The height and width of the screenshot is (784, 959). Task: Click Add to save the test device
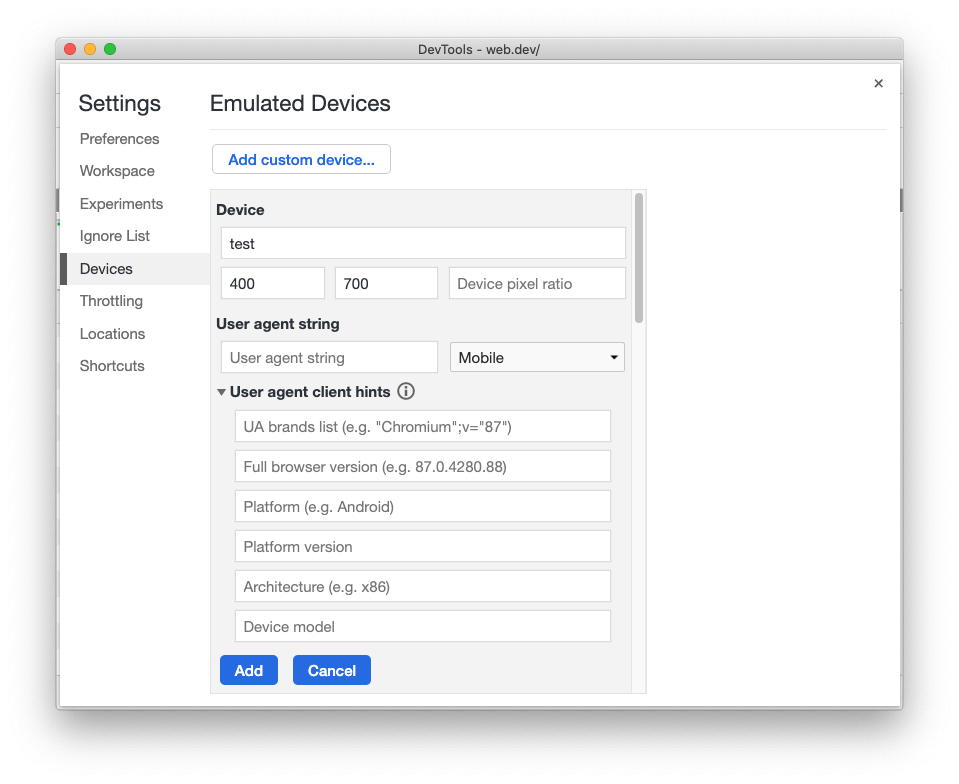[x=248, y=670]
